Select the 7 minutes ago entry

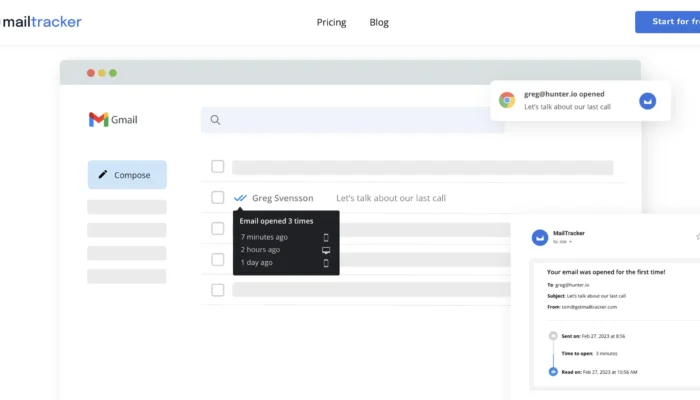(264, 237)
